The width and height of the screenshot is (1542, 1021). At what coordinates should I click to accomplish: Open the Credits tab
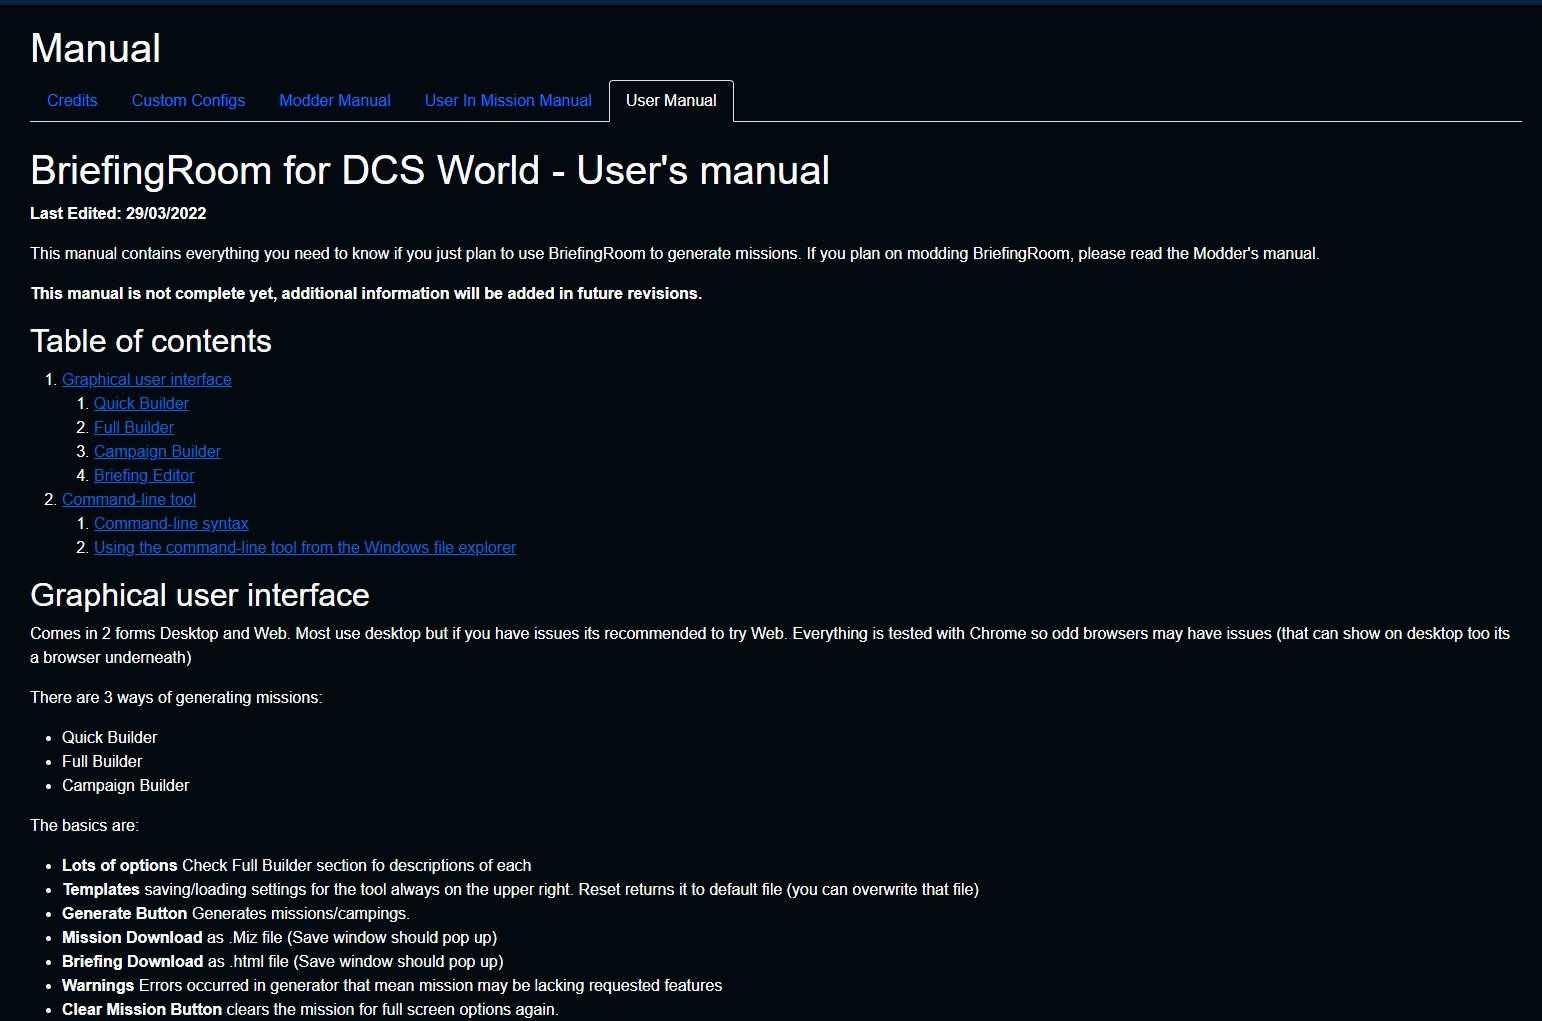coord(72,101)
